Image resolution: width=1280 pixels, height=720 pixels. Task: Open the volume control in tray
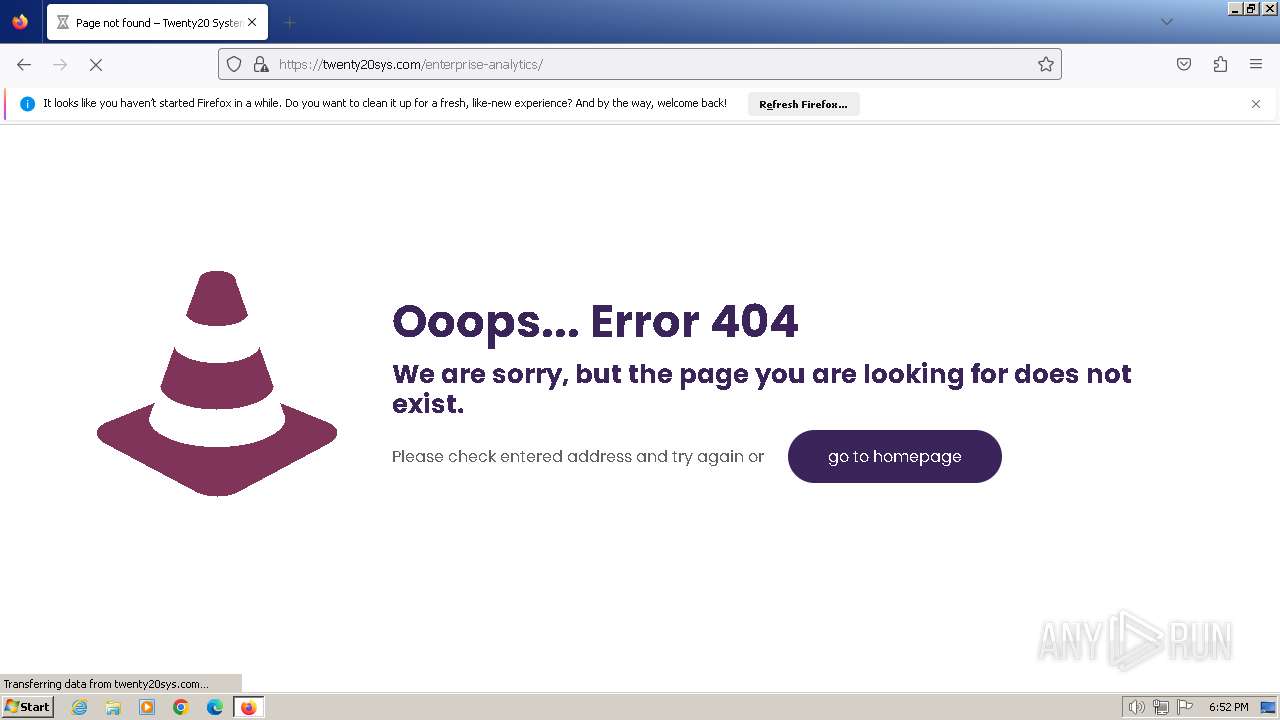pyautogui.click(x=1136, y=707)
